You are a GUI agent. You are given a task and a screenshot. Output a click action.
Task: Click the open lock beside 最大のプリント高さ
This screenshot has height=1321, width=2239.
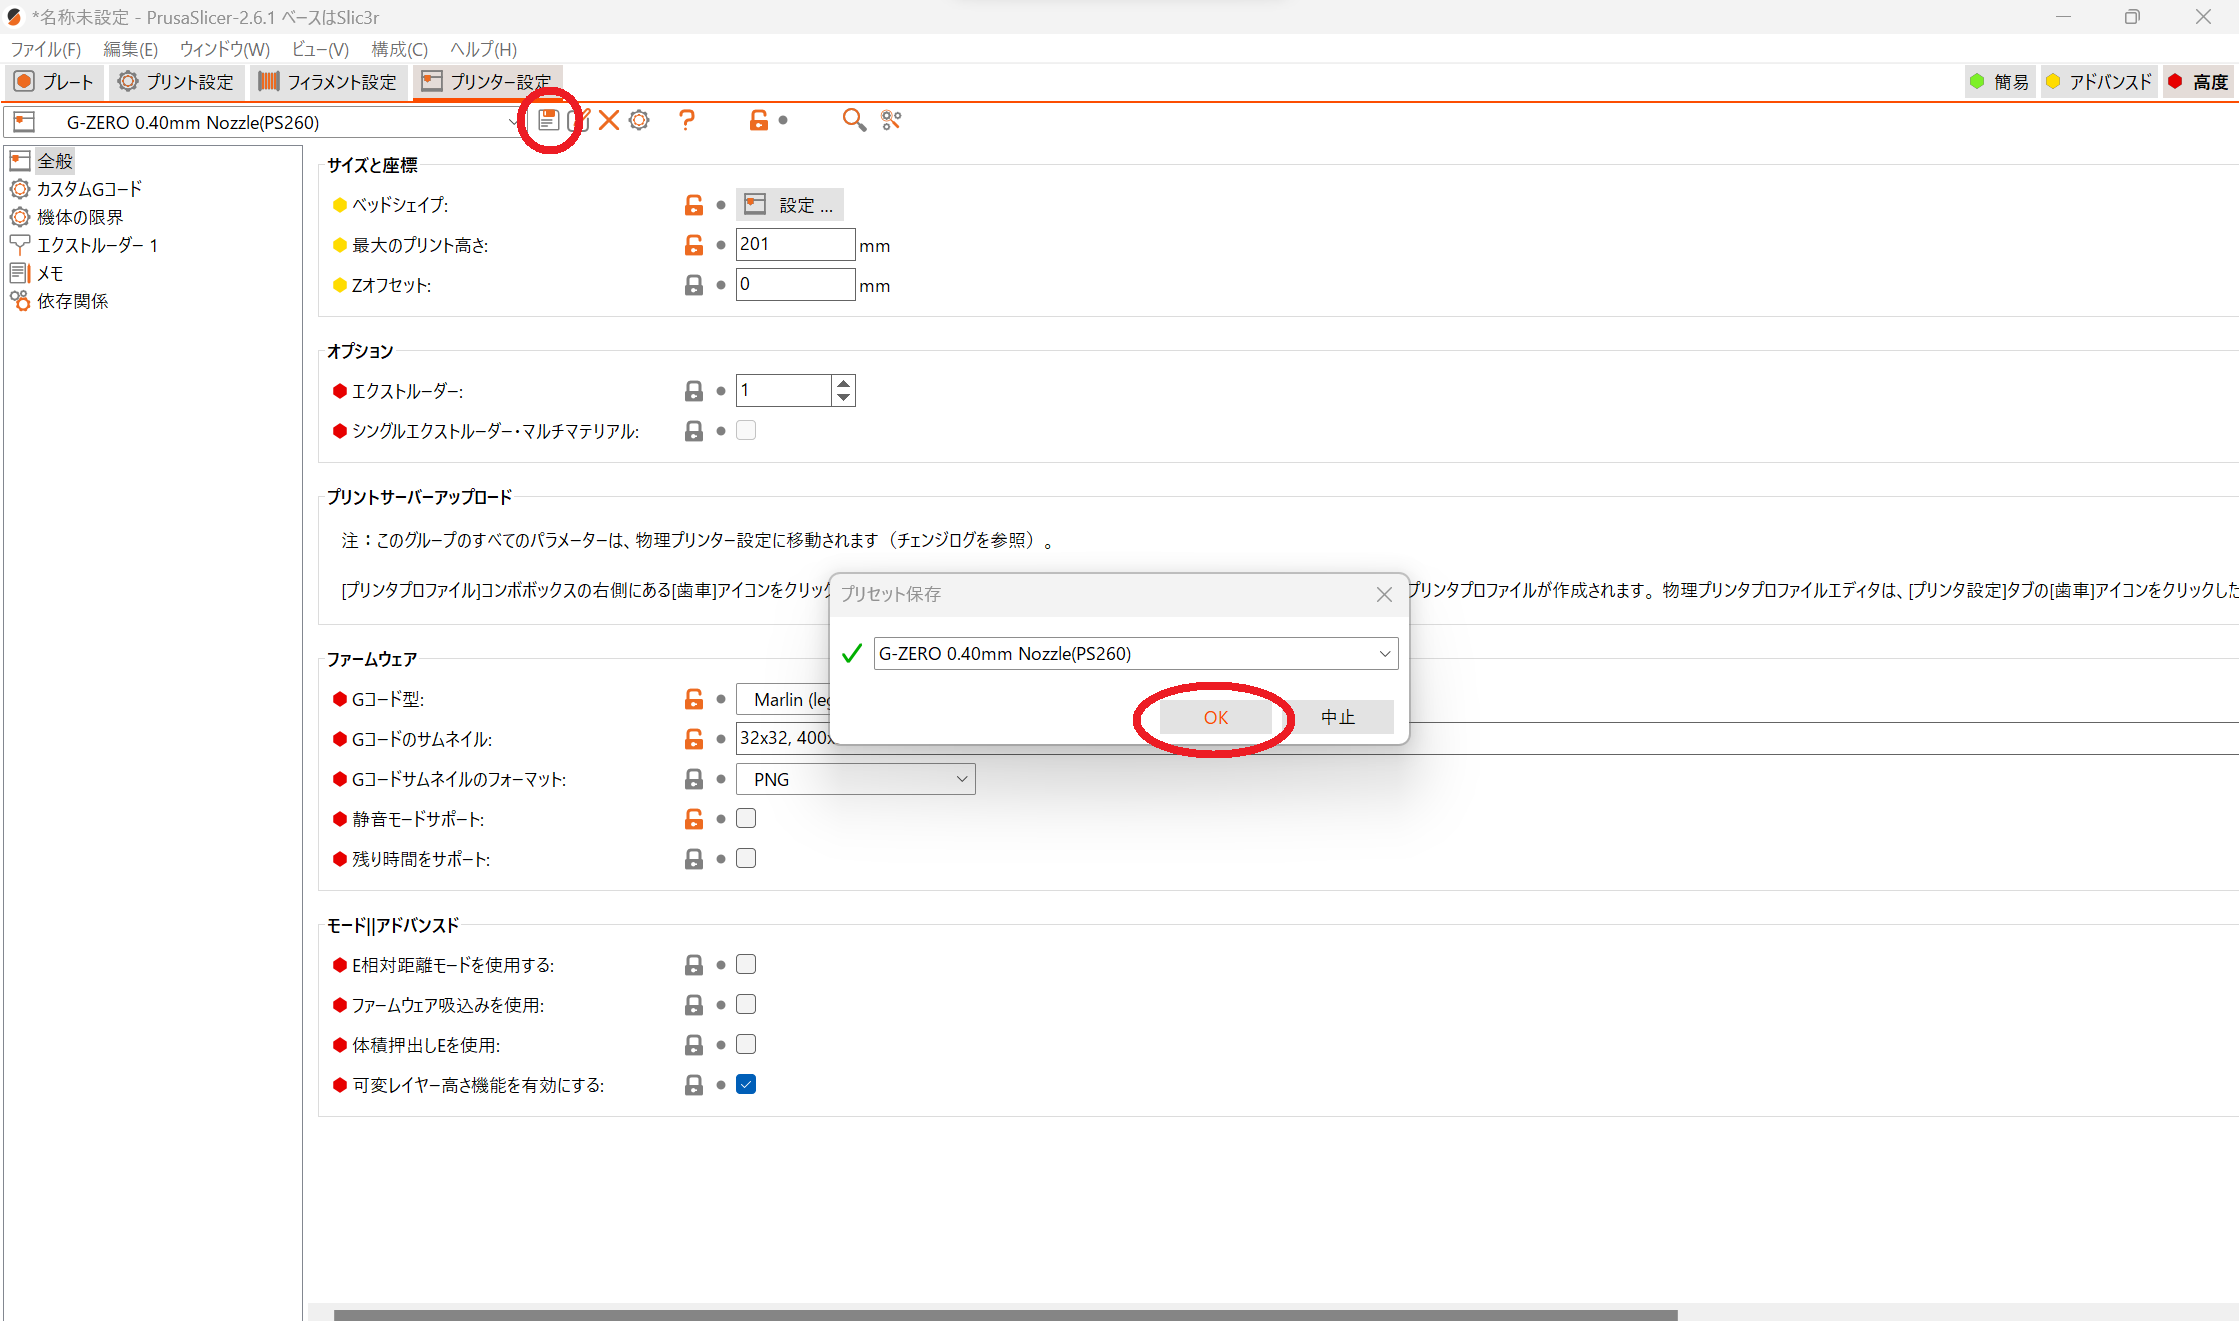coord(693,245)
